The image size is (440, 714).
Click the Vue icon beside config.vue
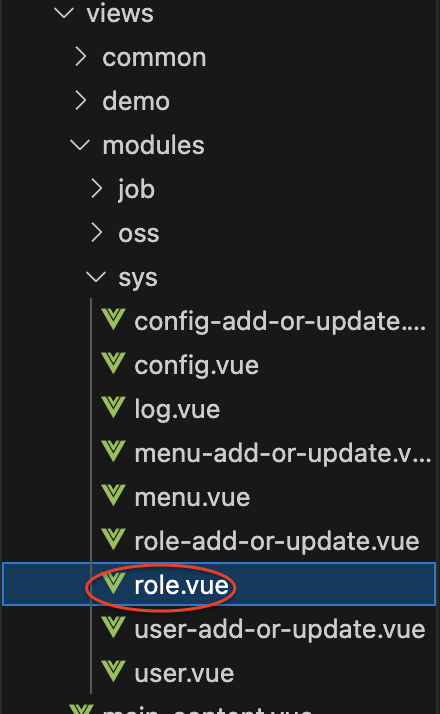[x=113, y=363]
